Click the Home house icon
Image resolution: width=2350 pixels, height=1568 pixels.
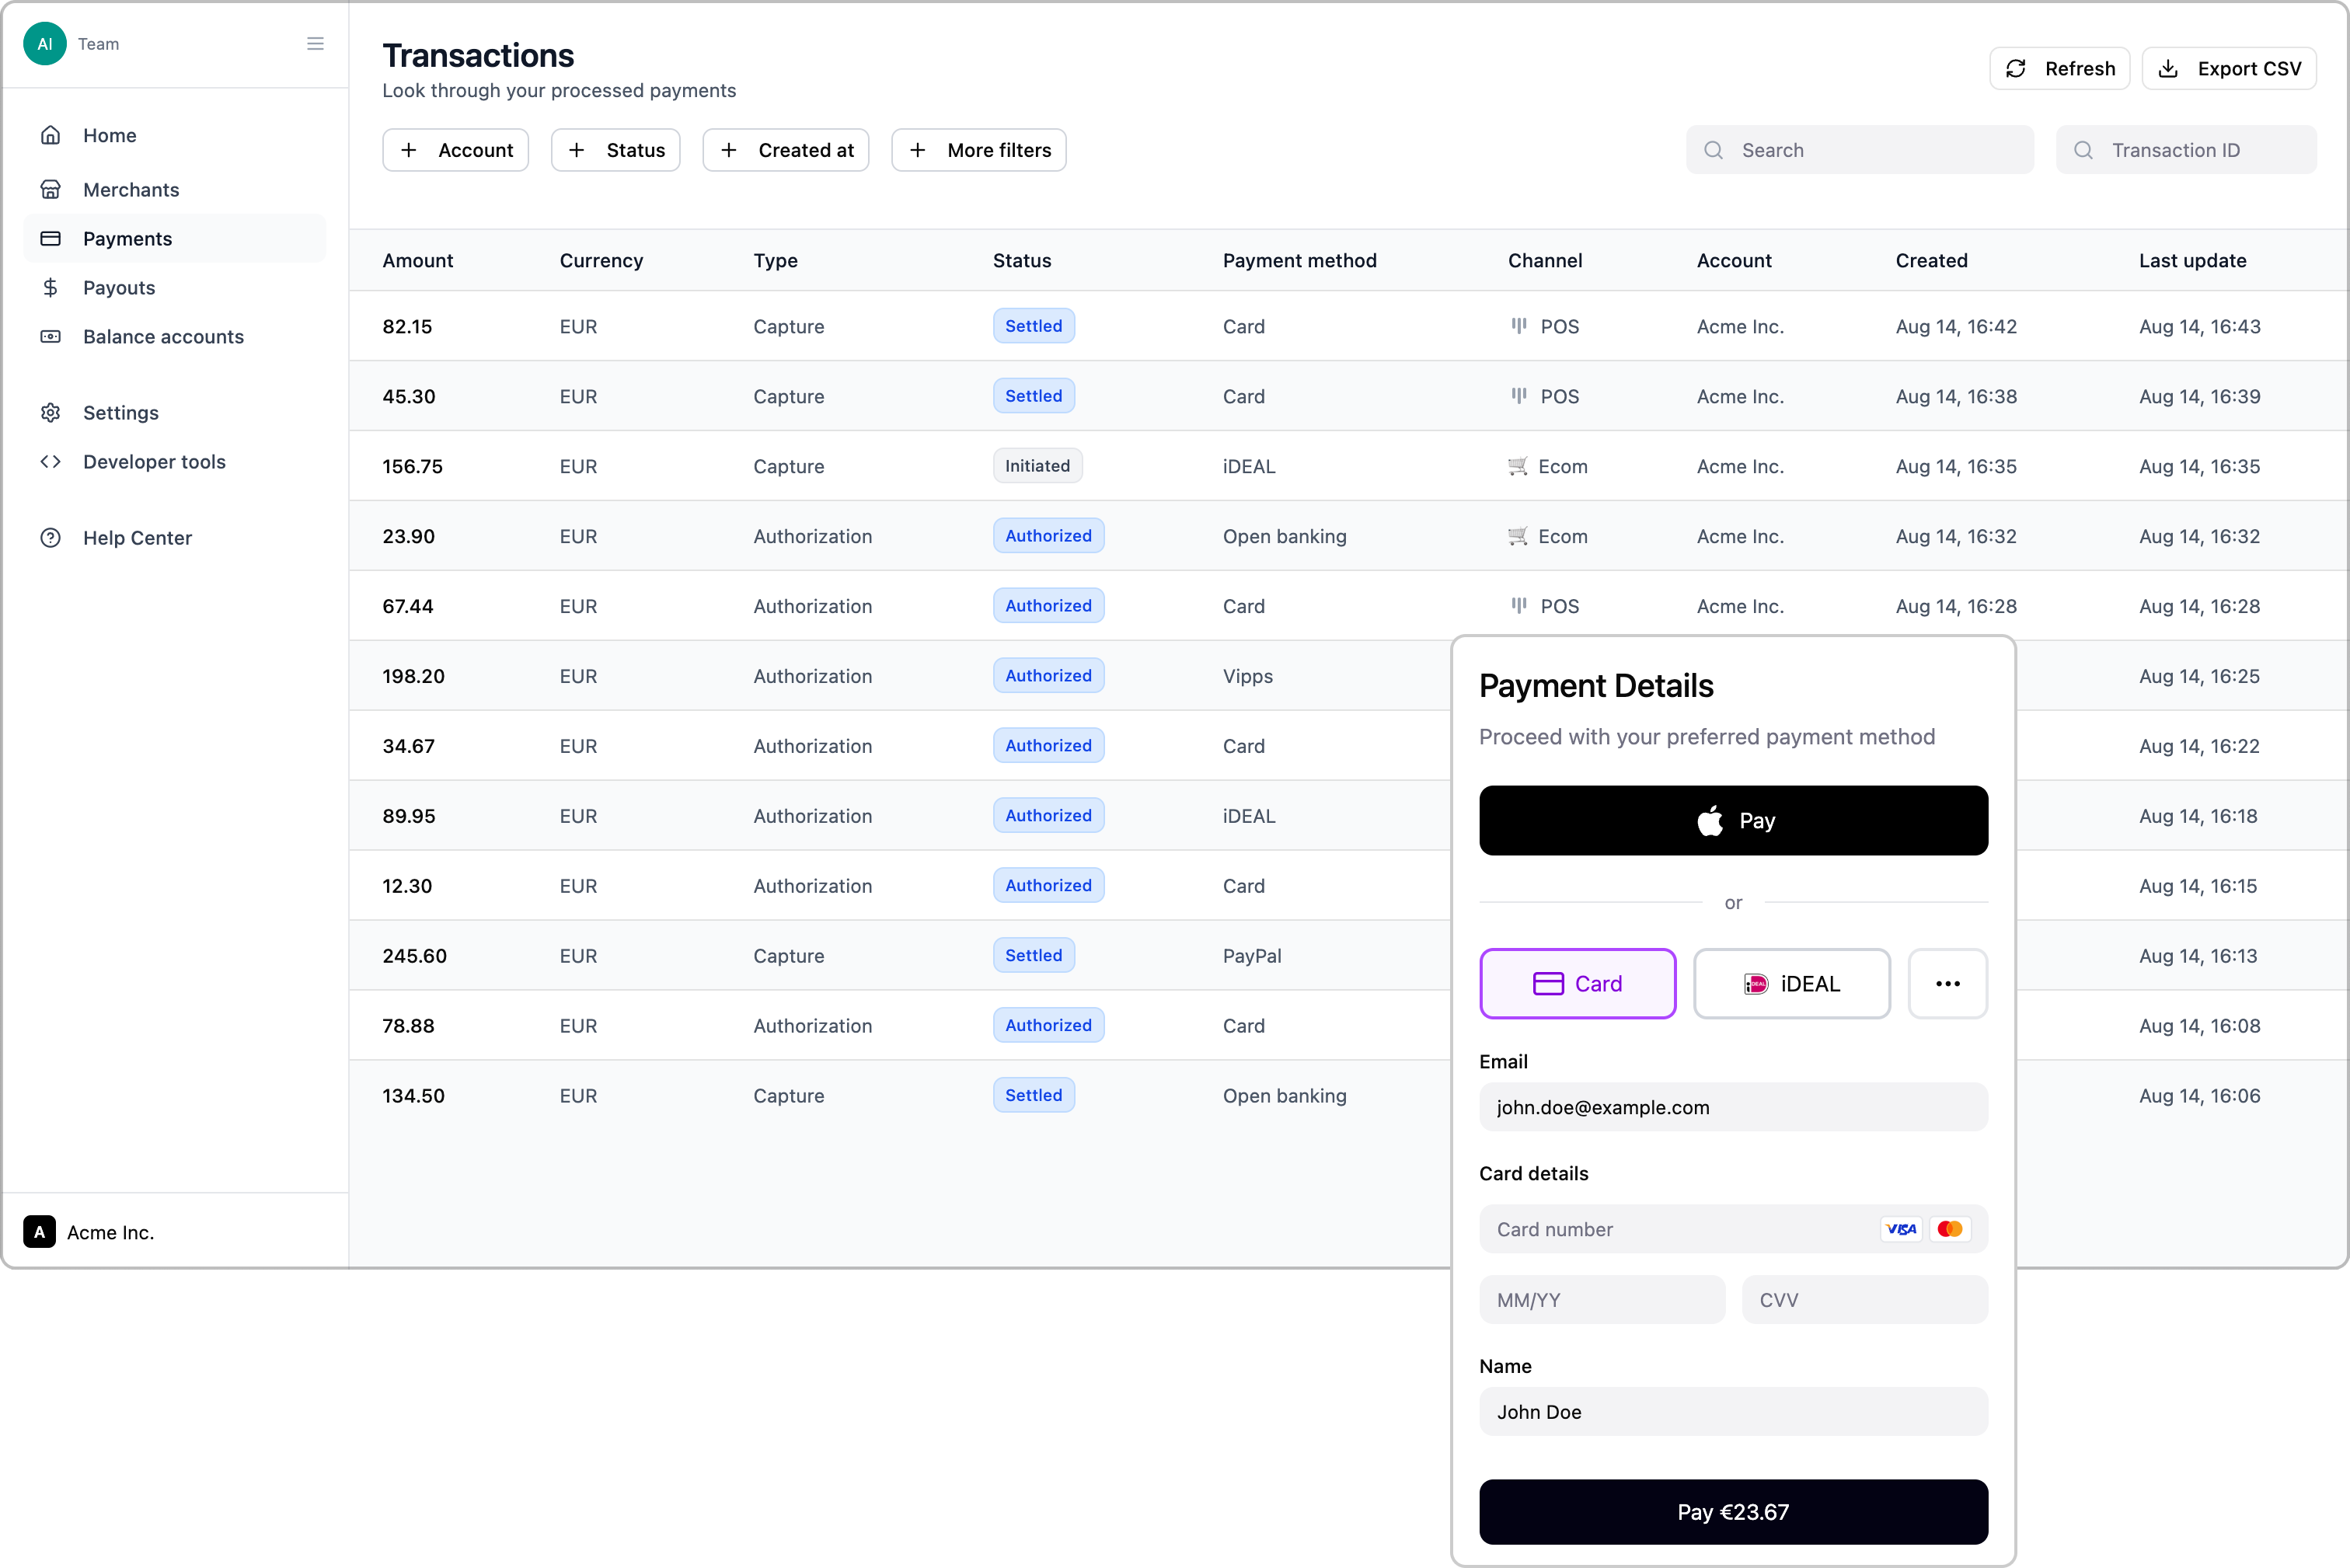pos(51,135)
